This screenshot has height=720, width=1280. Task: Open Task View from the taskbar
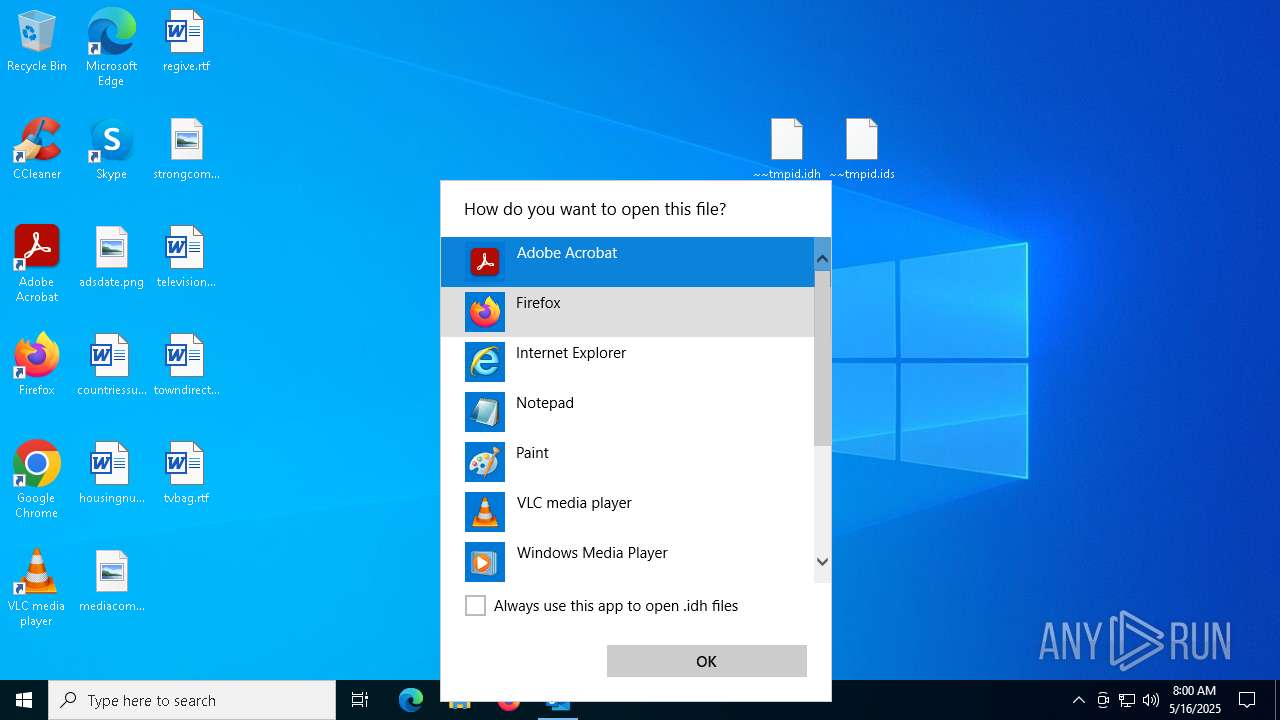click(360, 700)
